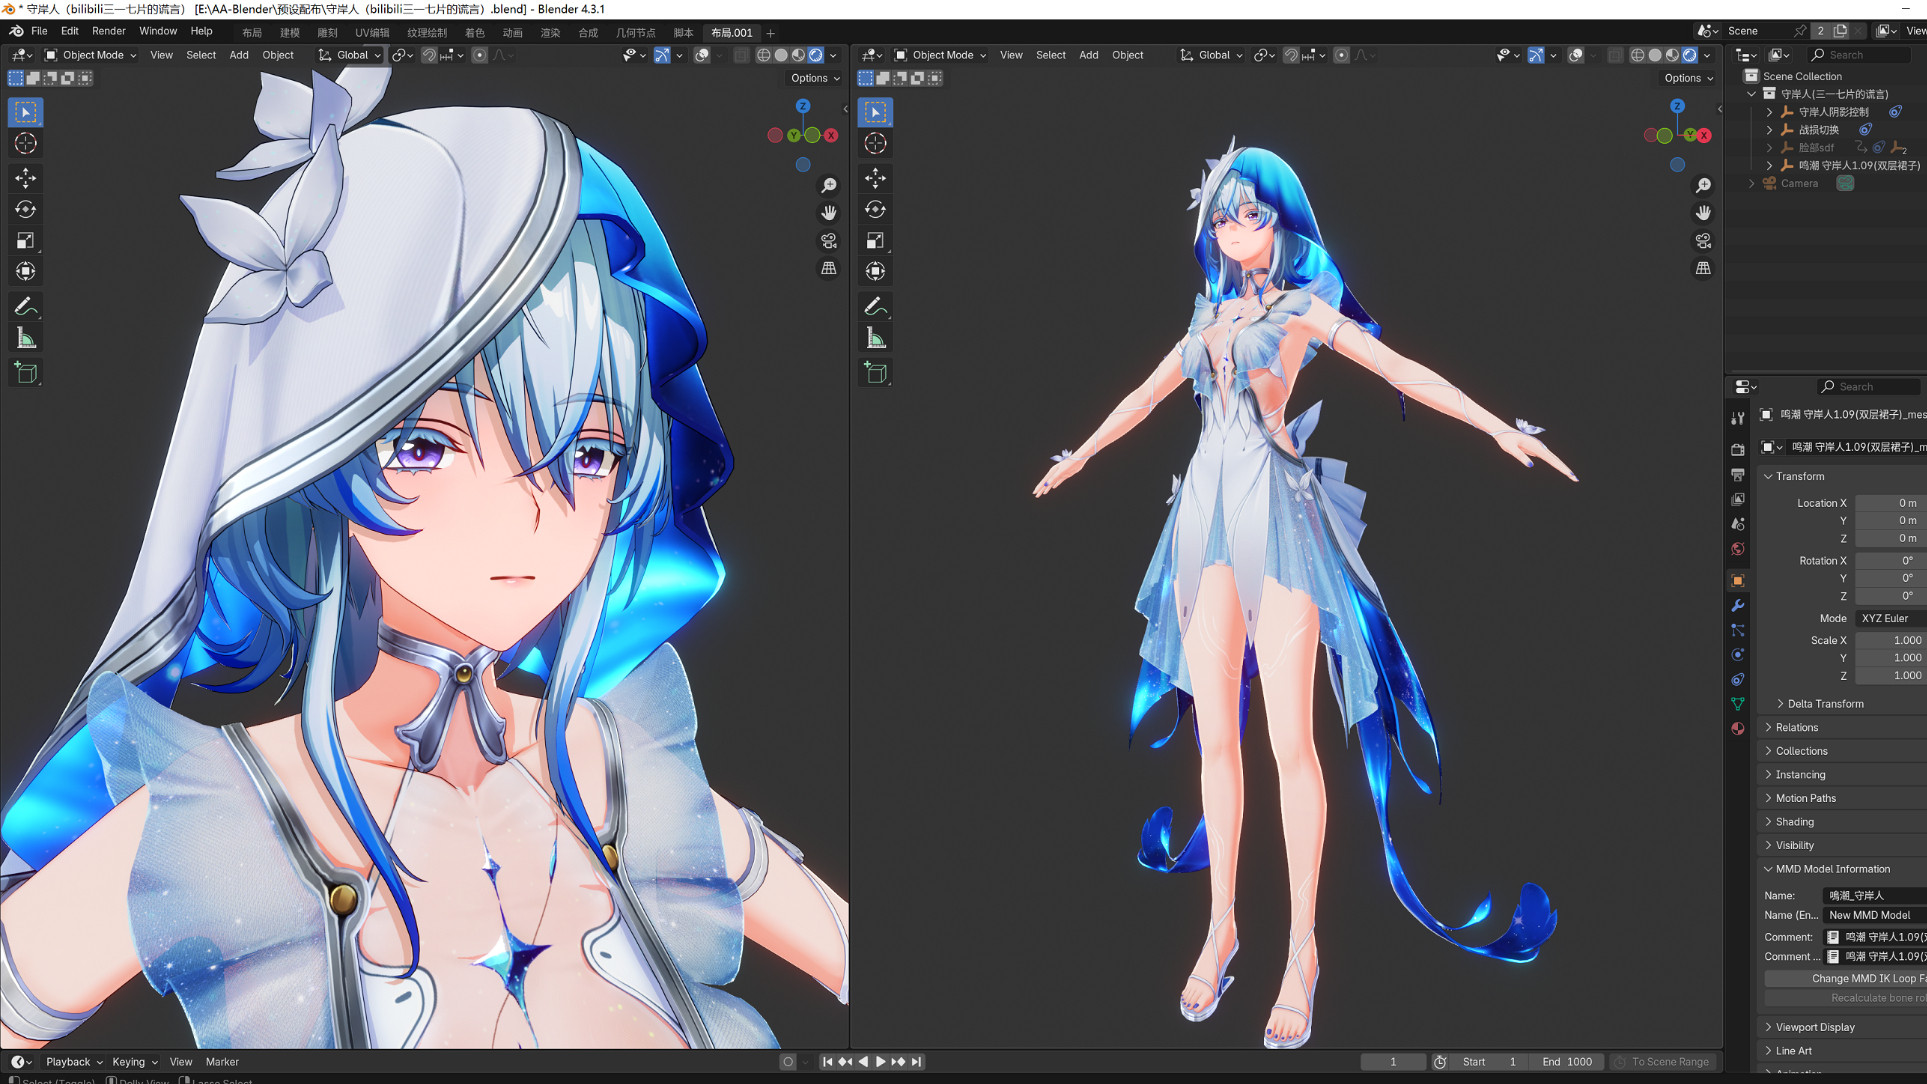
Task: Select the Rotate tool in left viewport
Action: 26,209
